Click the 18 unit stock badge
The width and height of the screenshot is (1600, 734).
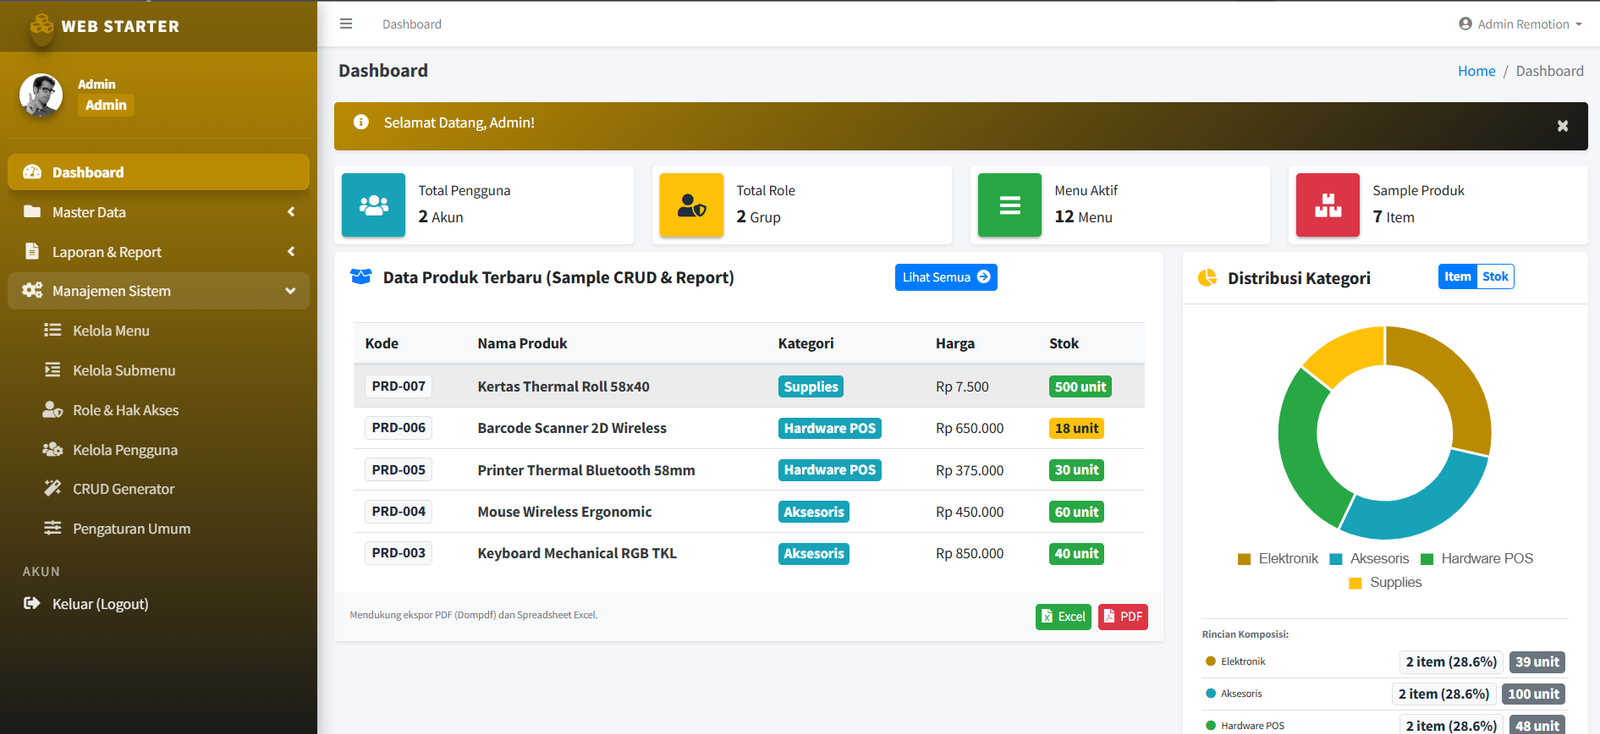point(1076,428)
